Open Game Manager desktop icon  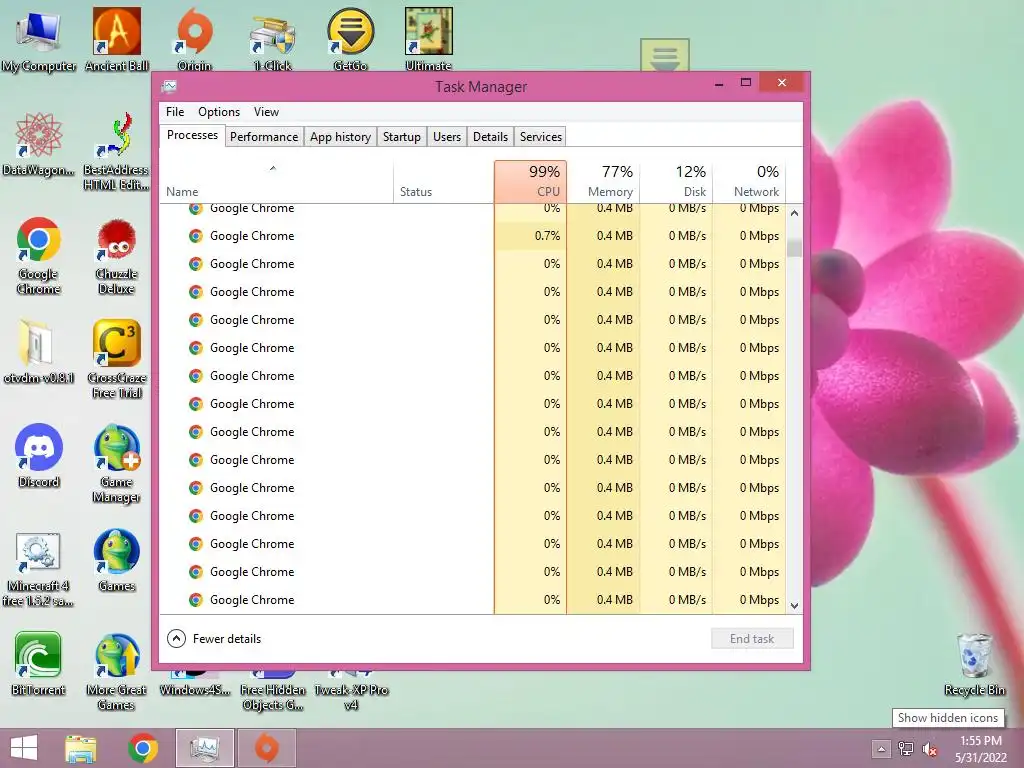[x=117, y=464]
